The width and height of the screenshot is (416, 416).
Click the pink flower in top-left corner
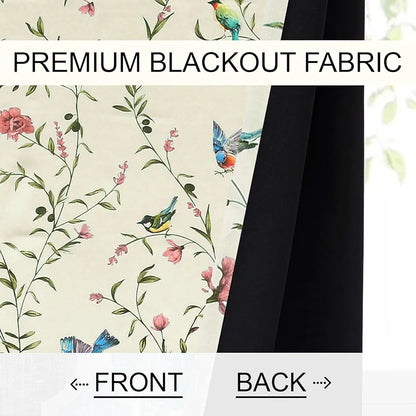(x=87, y=8)
